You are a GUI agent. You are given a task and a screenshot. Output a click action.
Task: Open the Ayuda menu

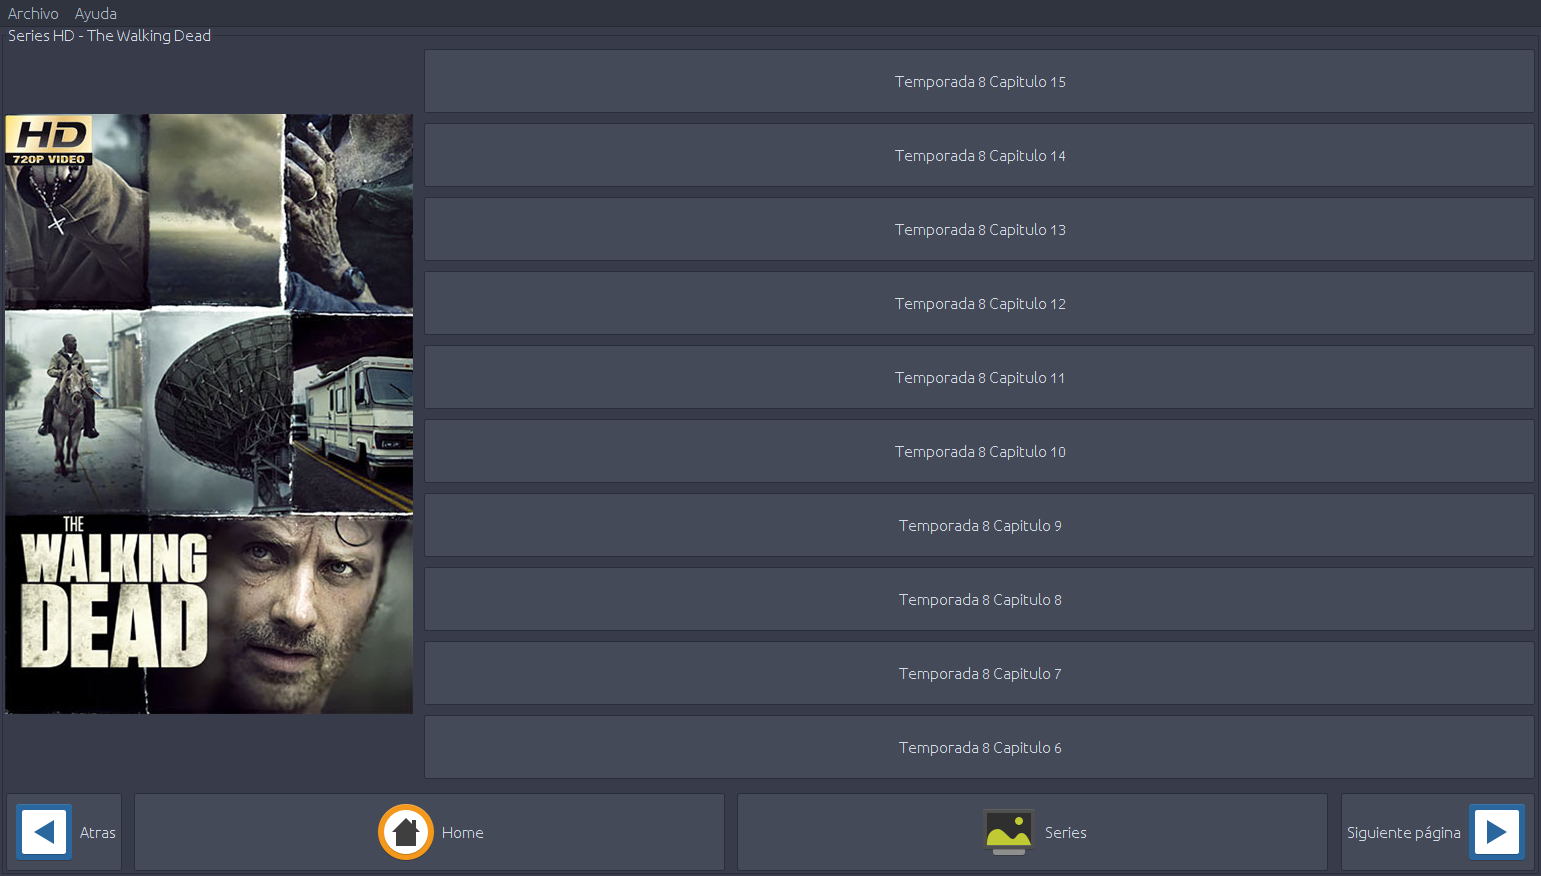pyautogui.click(x=96, y=13)
